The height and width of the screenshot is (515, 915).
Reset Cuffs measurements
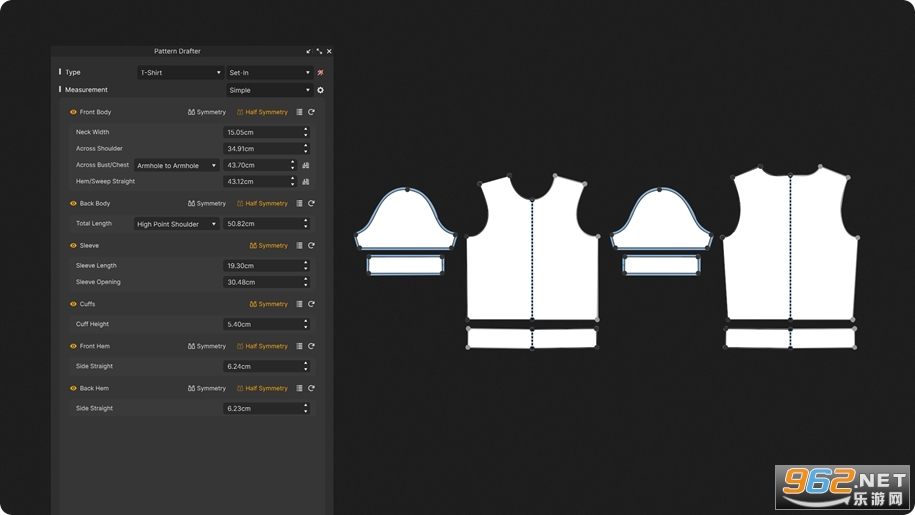pyautogui.click(x=312, y=304)
